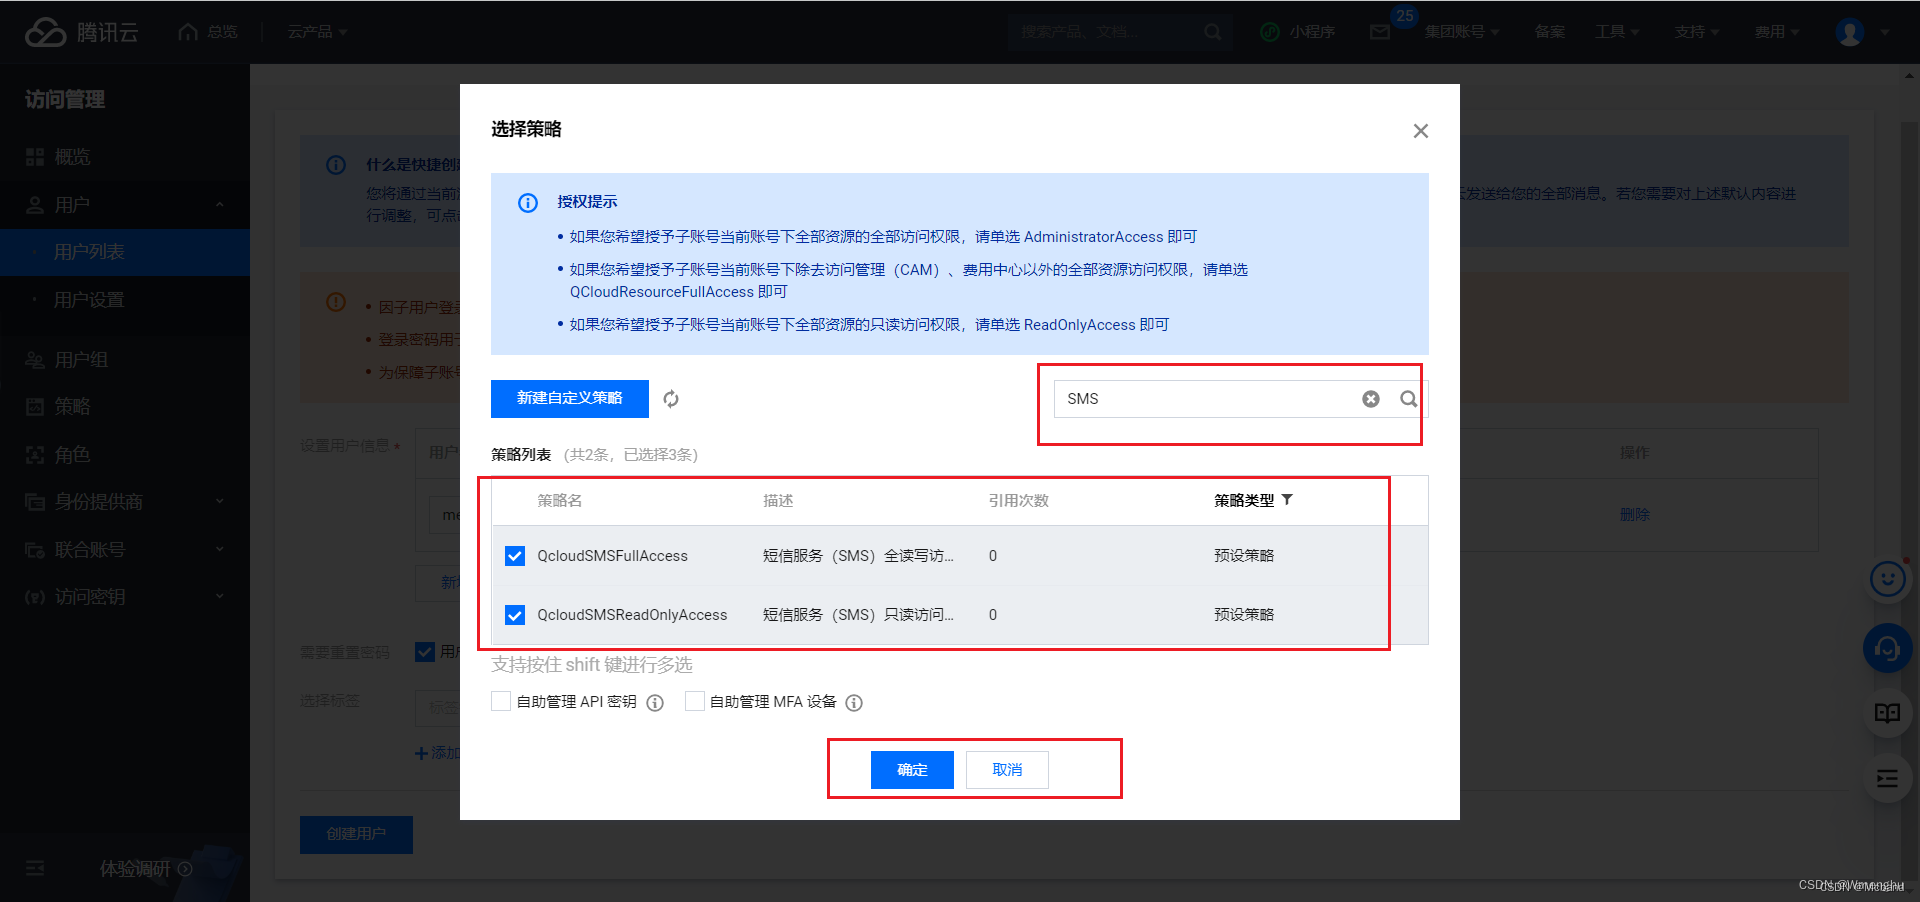This screenshot has height=902, width=1920.
Task: Click the top bar search magnifier icon
Action: point(1213,32)
